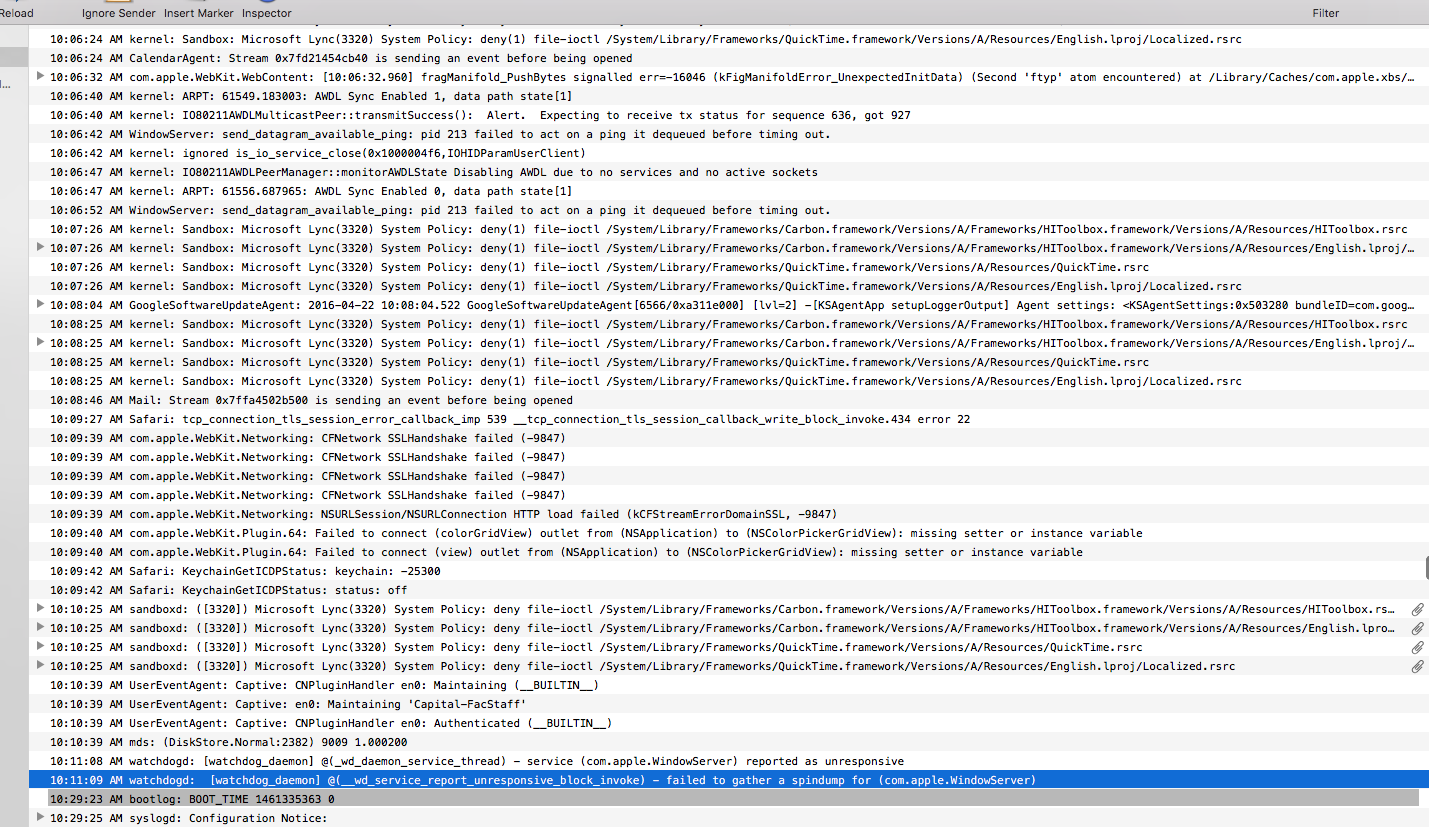Expand the sandboxd Localized.rsrc entry
The image size is (1429, 827).
coord(40,665)
